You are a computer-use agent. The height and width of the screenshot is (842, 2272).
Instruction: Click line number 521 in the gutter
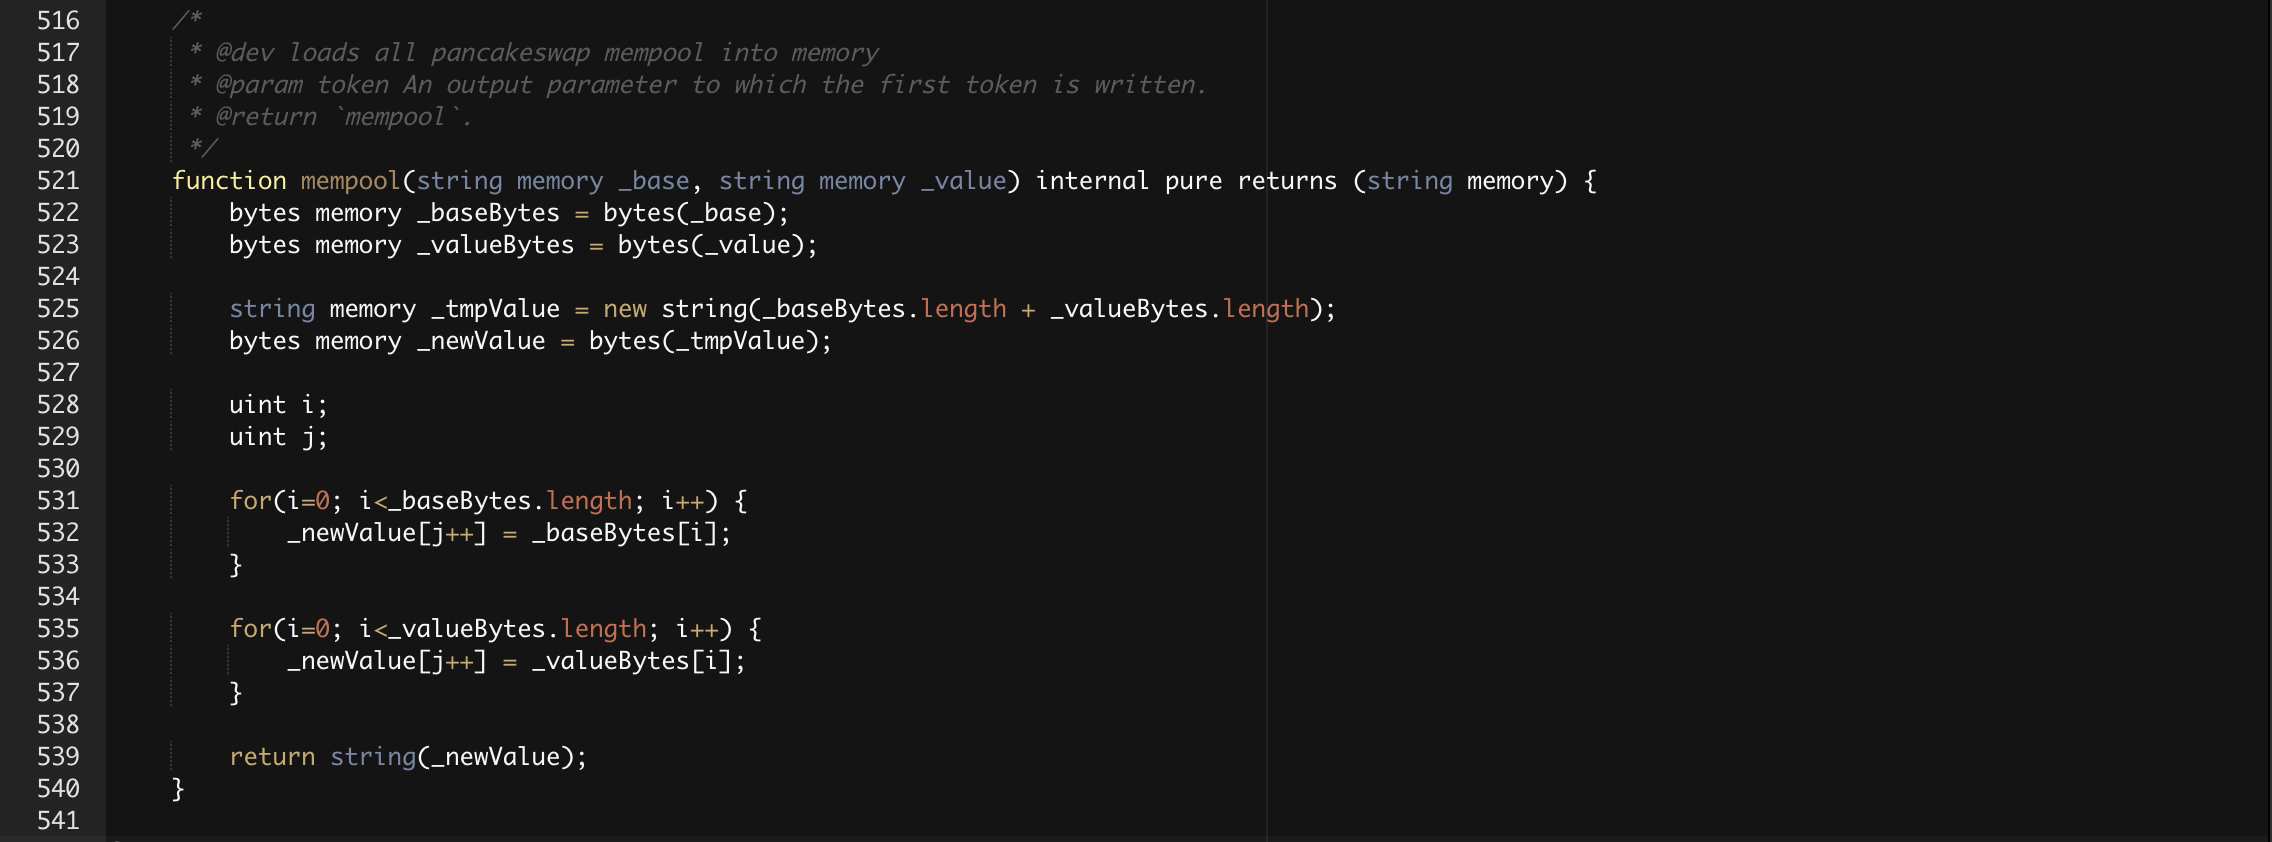[58, 180]
